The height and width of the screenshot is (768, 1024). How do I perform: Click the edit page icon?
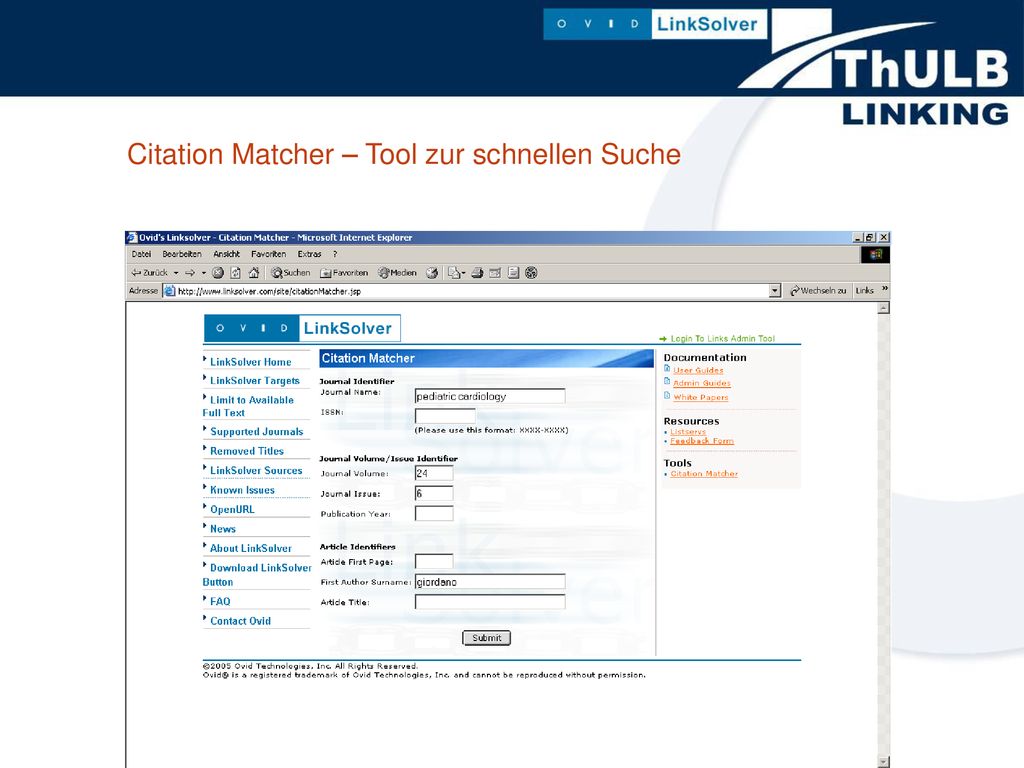[495, 273]
